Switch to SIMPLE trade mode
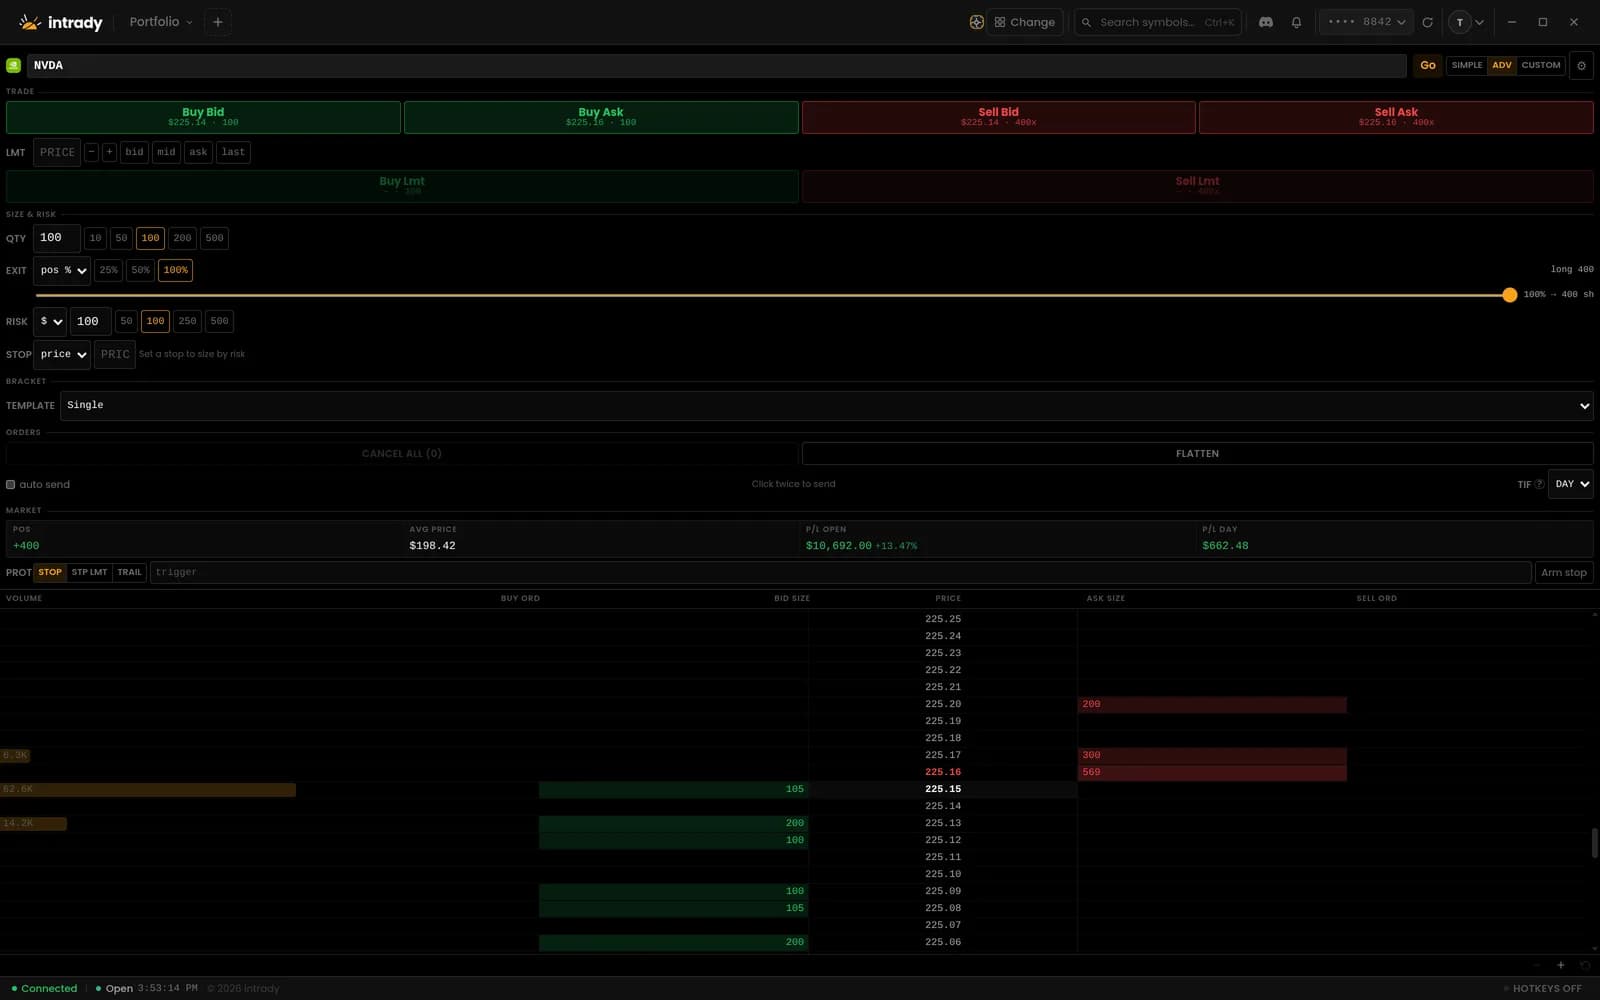1600x1000 pixels. pyautogui.click(x=1467, y=65)
